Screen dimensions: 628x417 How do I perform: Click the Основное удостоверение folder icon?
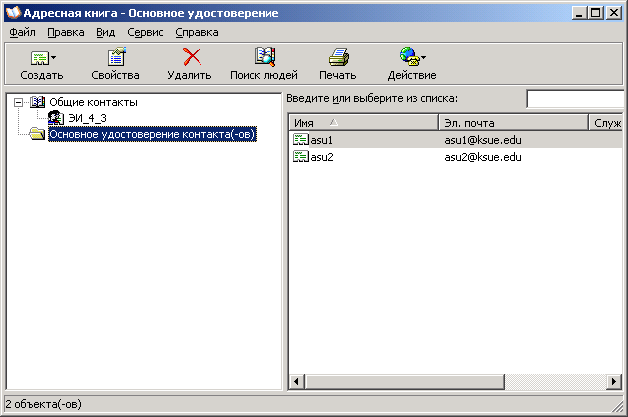[x=37, y=133]
